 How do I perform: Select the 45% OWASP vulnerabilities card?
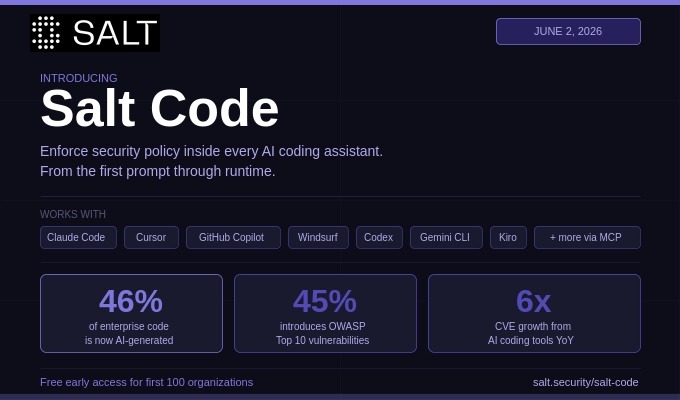point(325,313)
